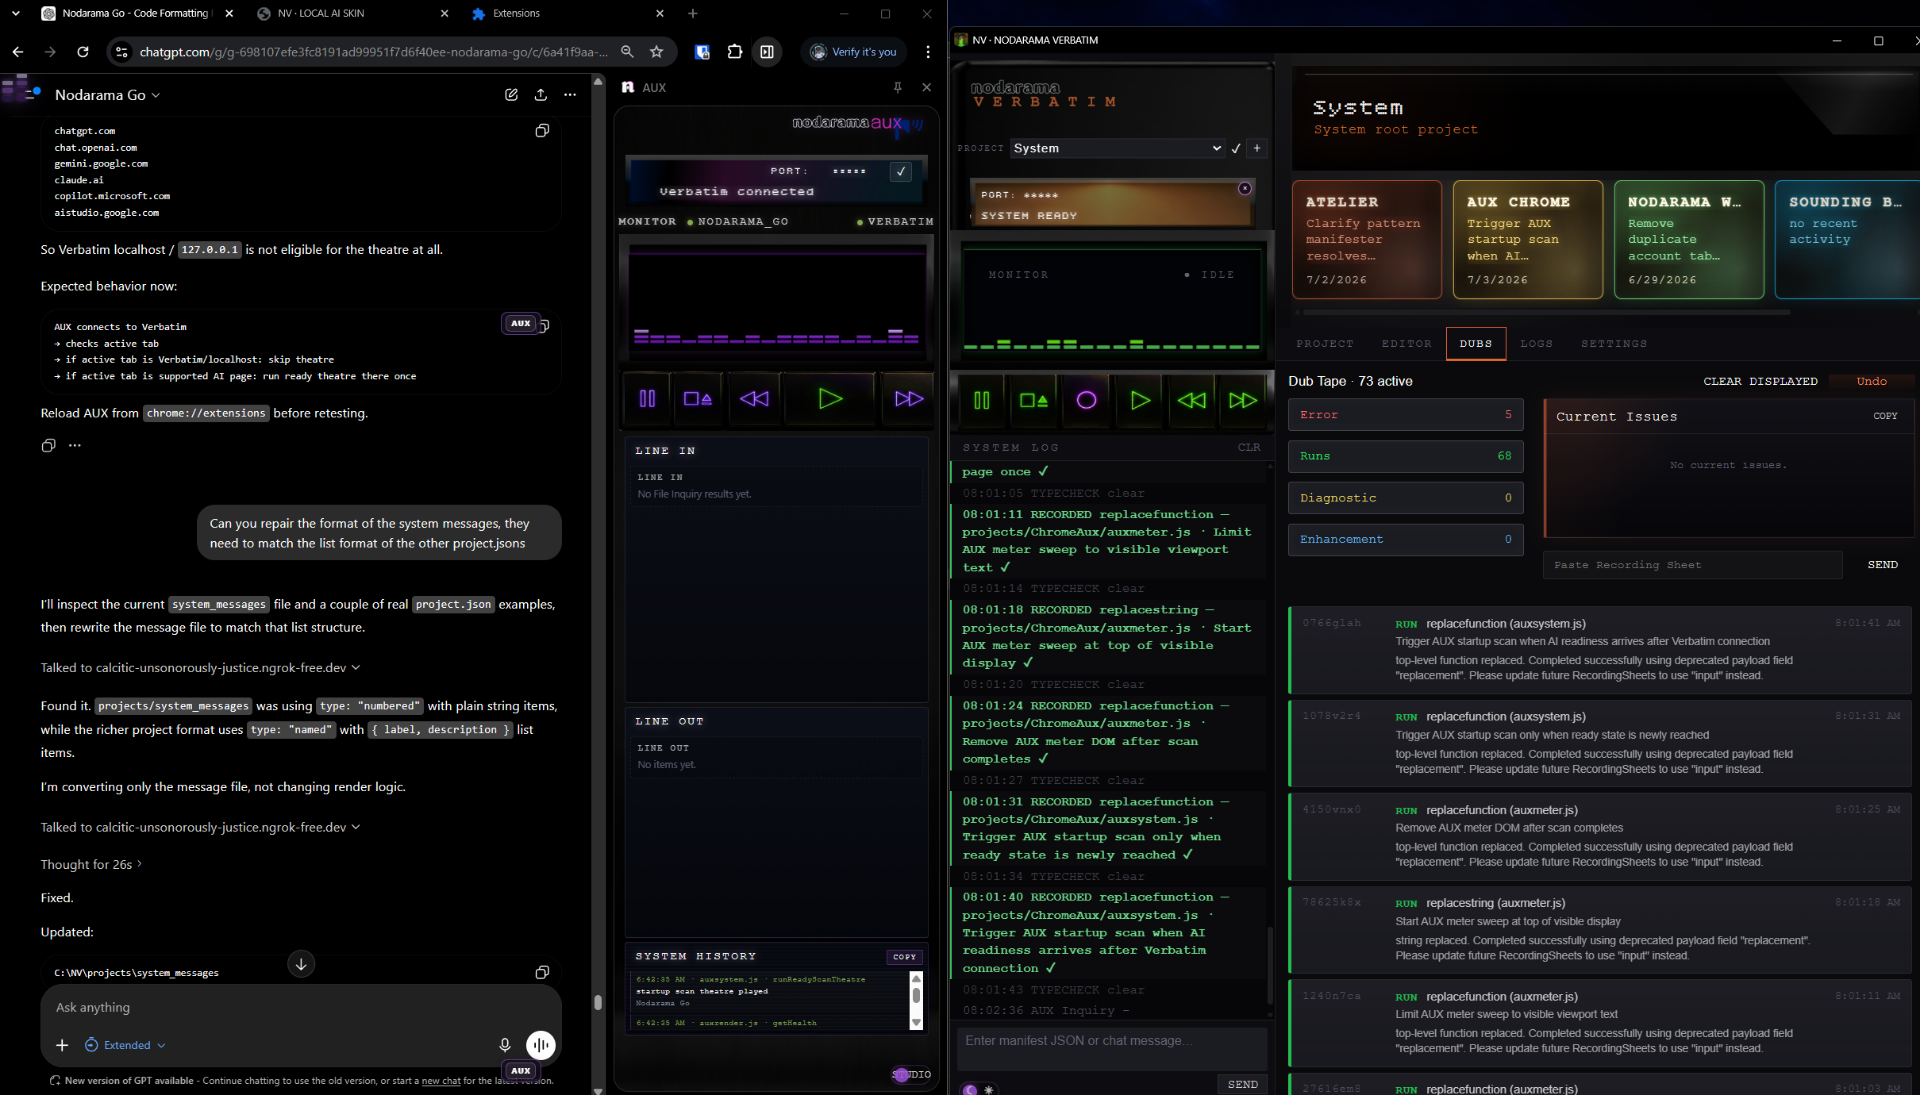Viewport: 1920px width, 1095px height.
Task: Click the AUX purple rewind button
Action: coord(754,399)
